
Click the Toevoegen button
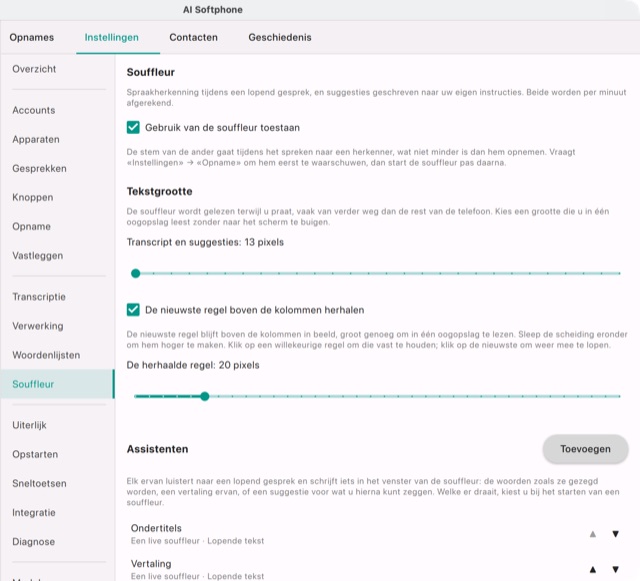coord(585,449)
